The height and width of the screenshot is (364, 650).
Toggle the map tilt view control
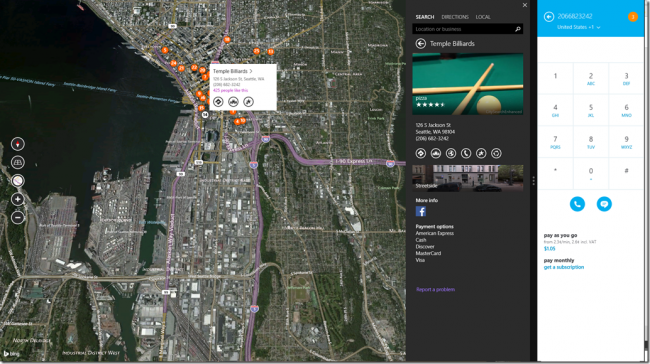coord(17,163)
